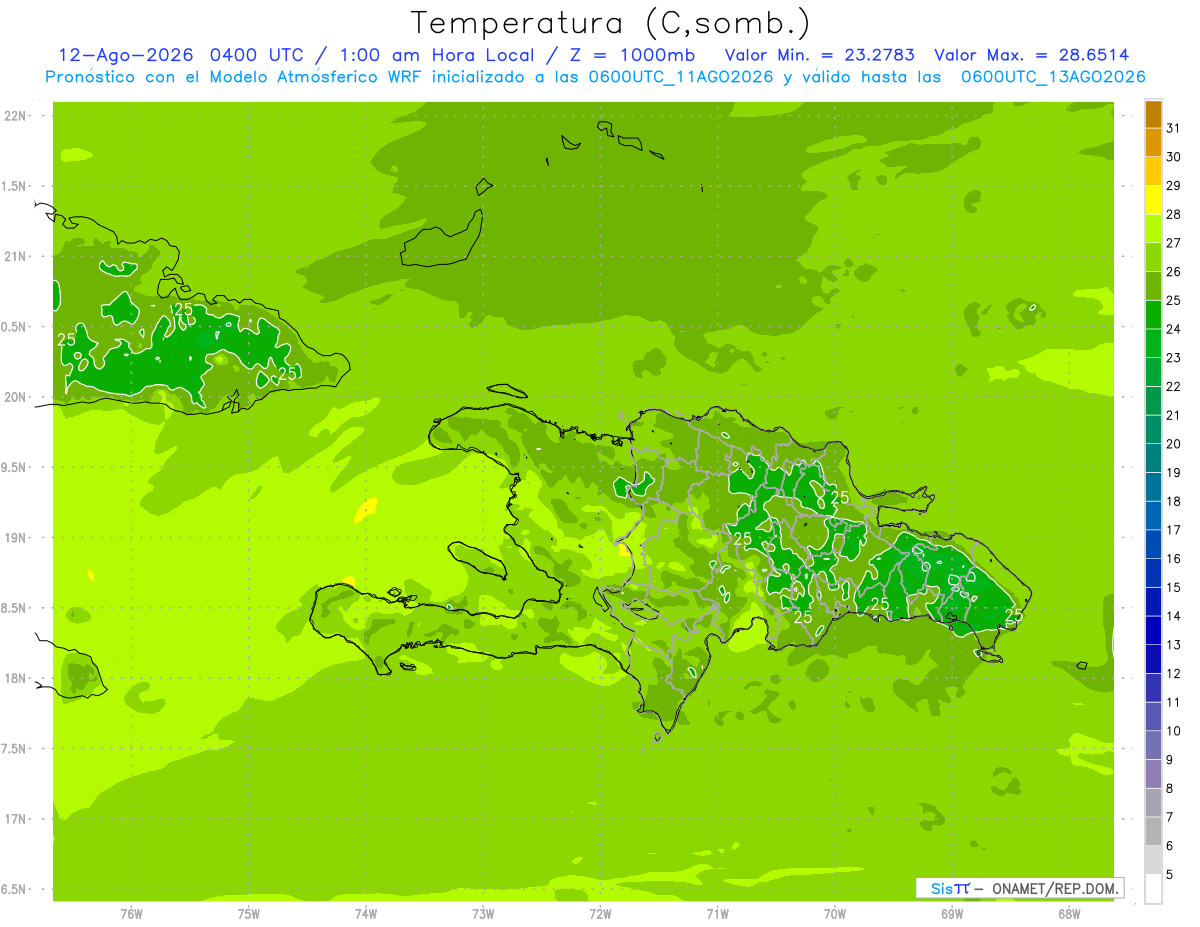Screen dimensions: 1200x927
Task: Select the 72W longitude label
Action: coord(600,914)
